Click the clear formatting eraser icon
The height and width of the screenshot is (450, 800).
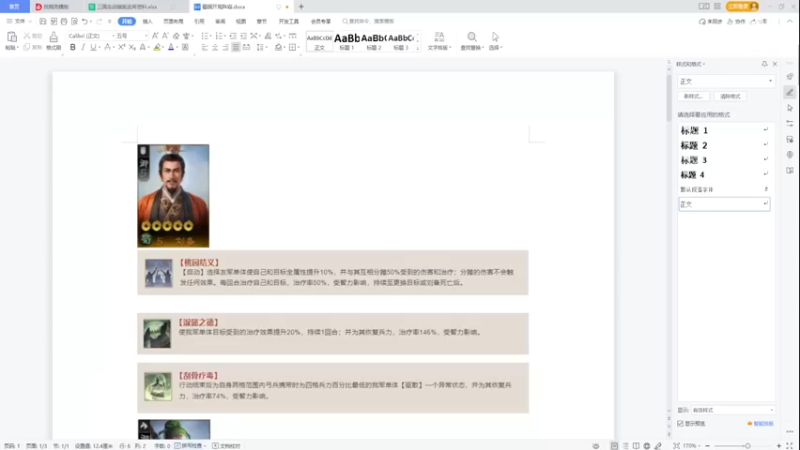(176, 36)
